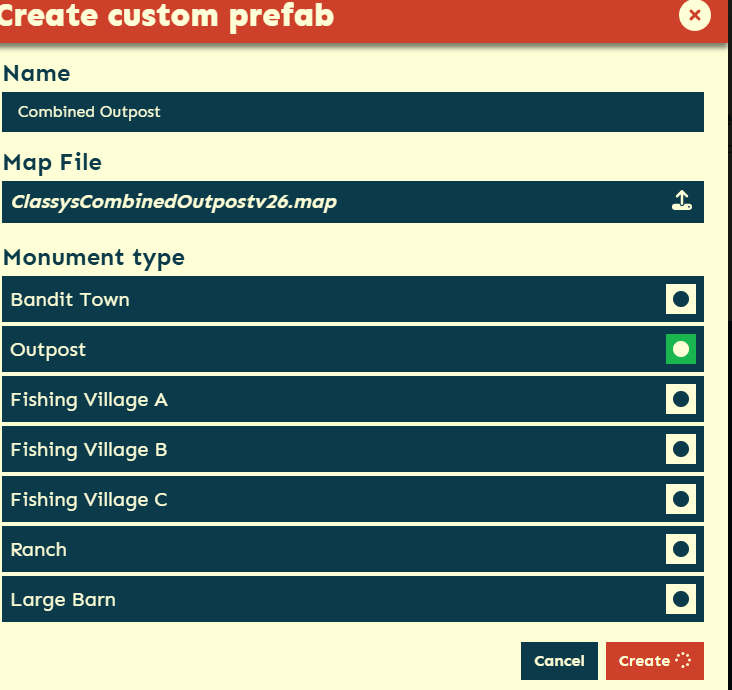Click the Fishing Village A label text
The width and height of the screenshot is (732, 690).
[89, 400]
